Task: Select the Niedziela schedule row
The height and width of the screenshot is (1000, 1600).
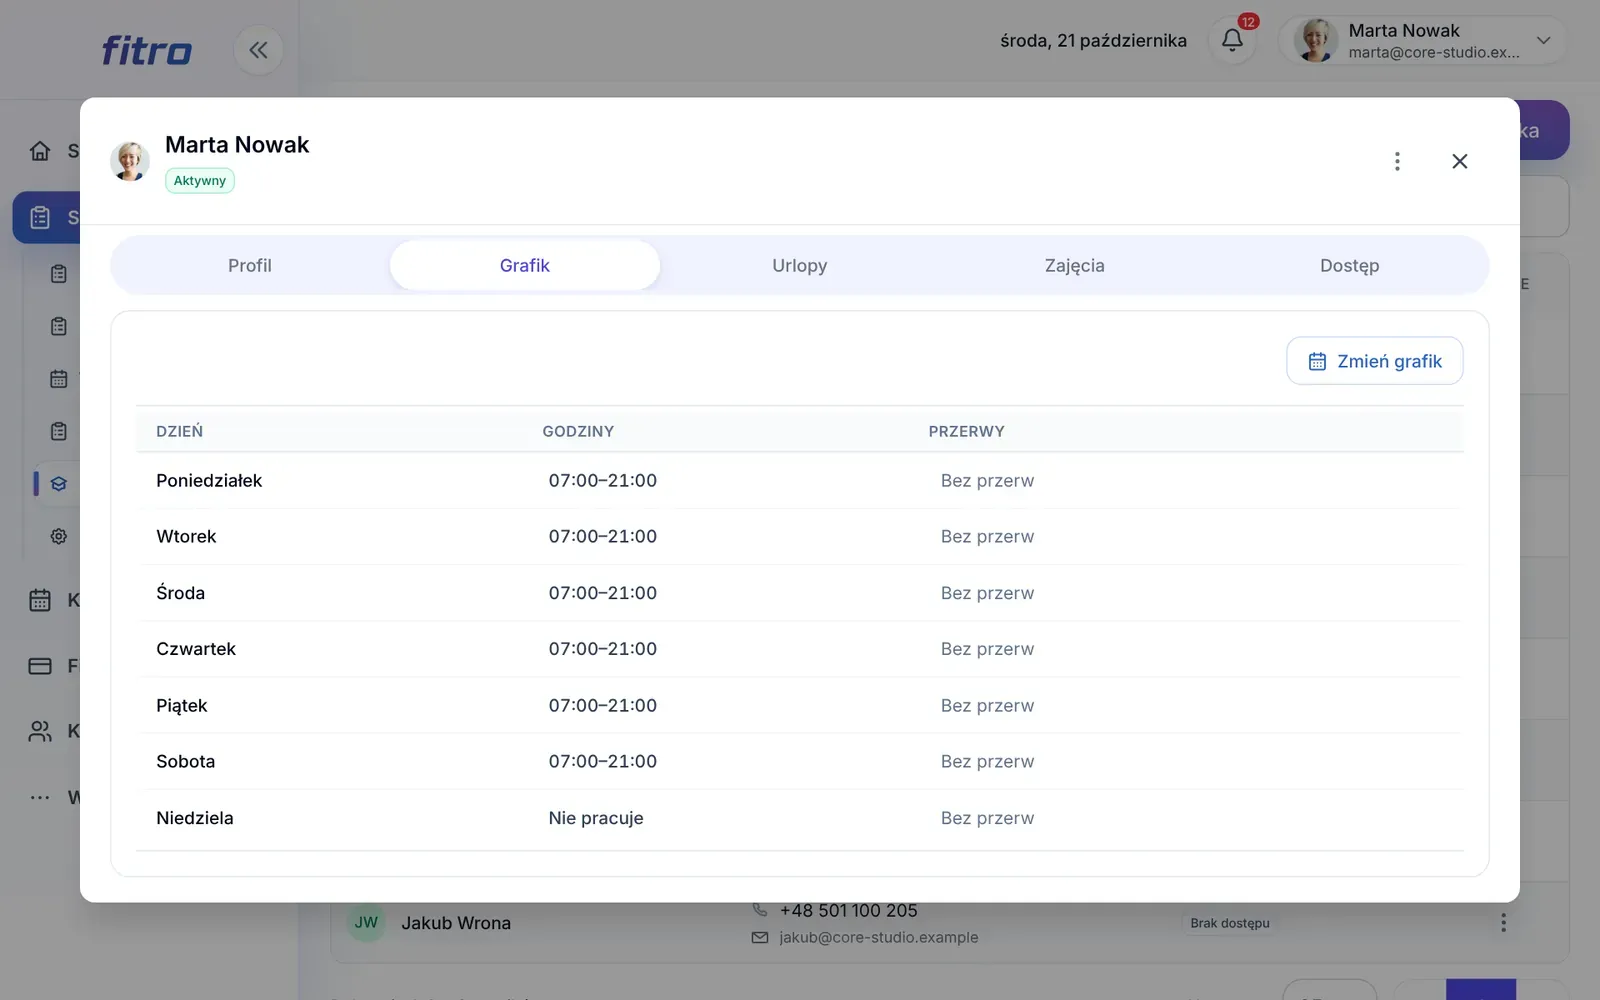Action: click(x=800, y=818)
